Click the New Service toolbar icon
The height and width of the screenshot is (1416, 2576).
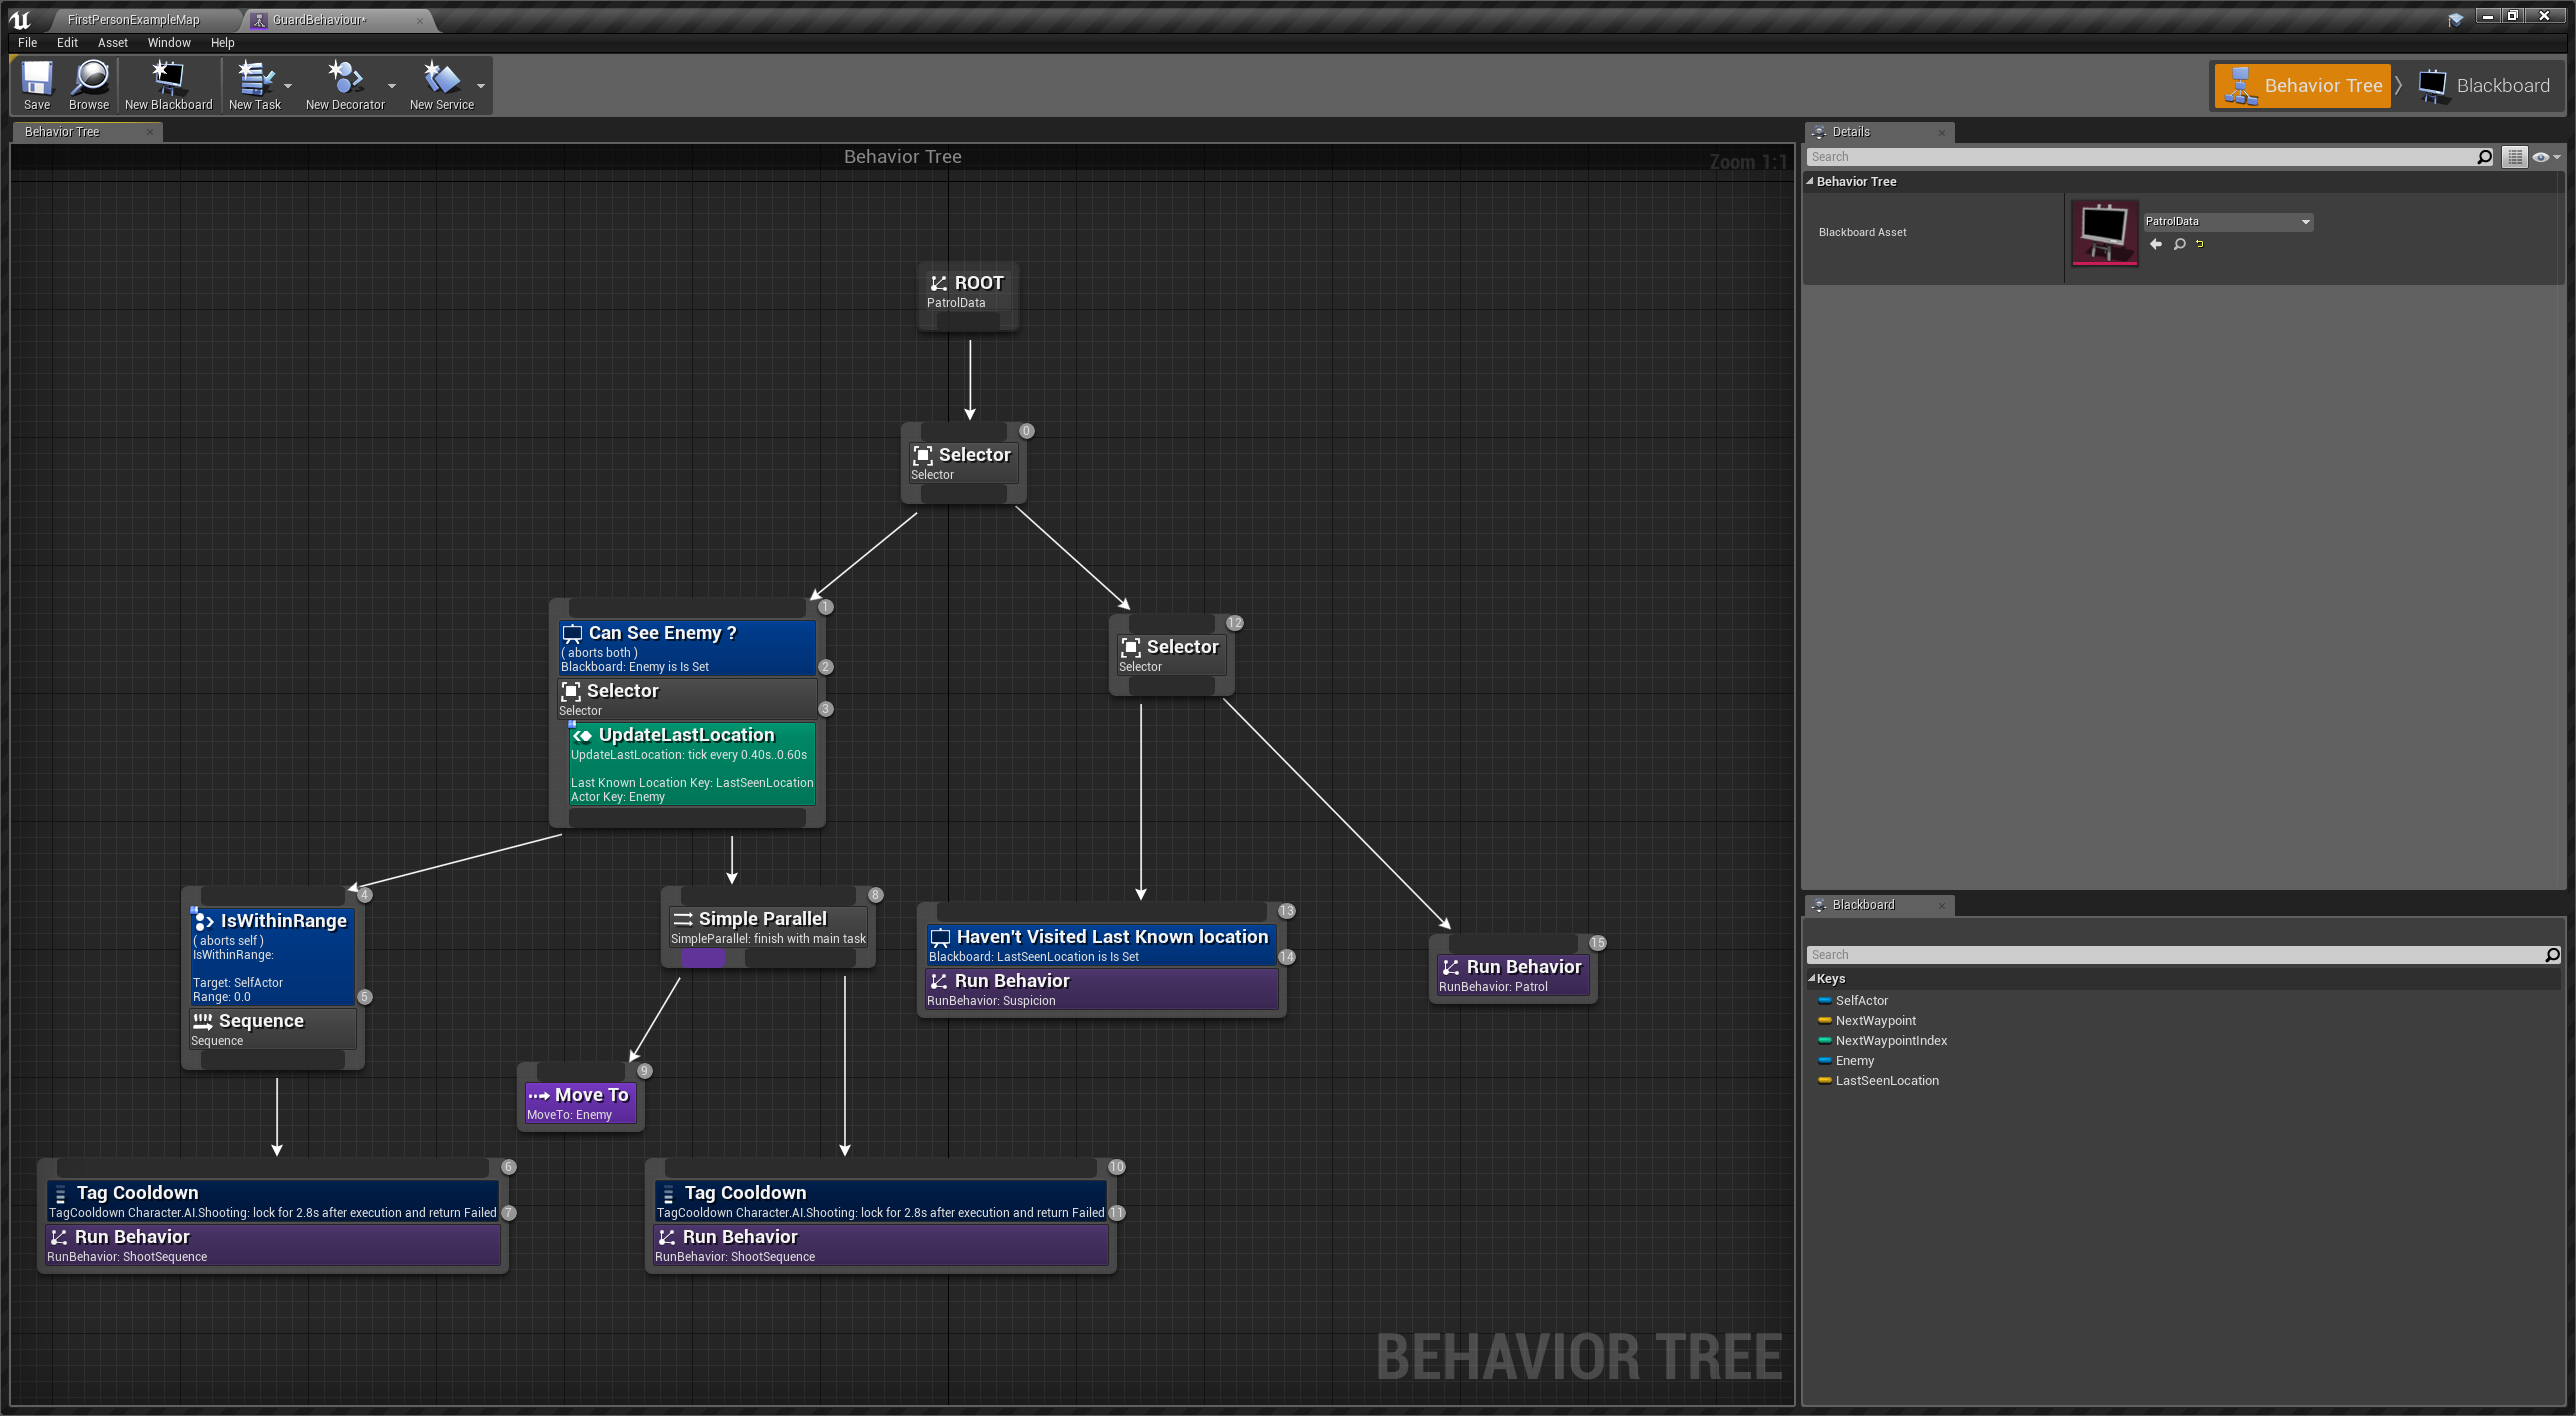[x=441, y=84]
